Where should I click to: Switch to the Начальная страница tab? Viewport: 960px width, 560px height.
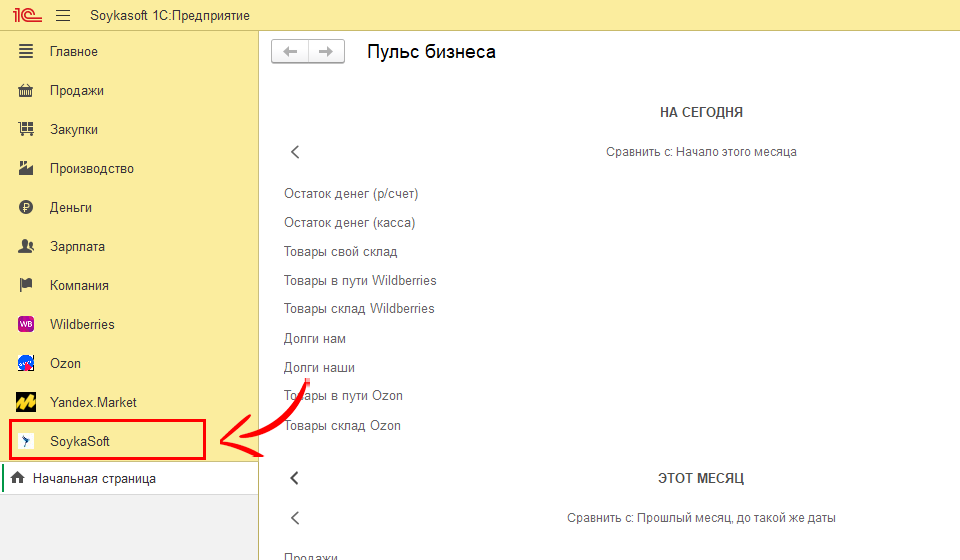[x=93, y=479]
